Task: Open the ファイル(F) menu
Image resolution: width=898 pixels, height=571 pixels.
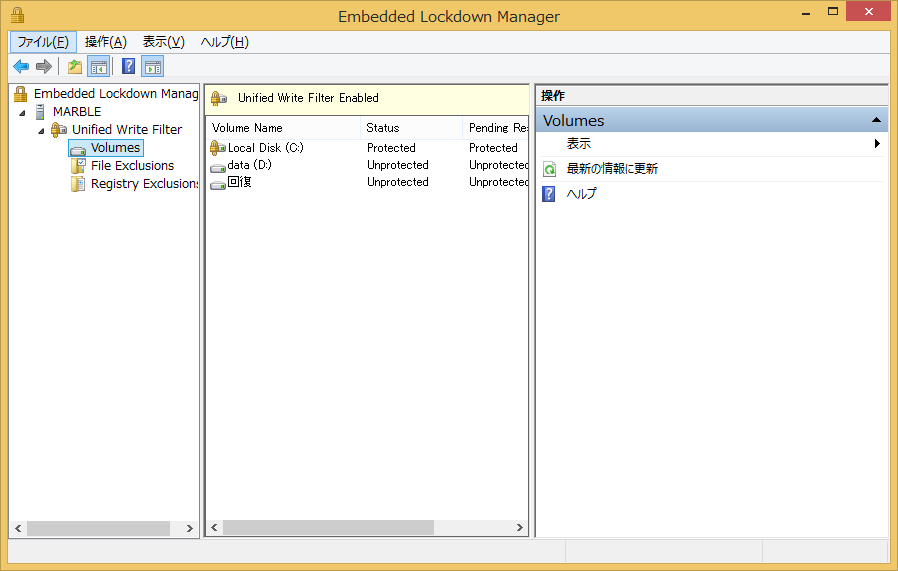Action: coord(43,42)
